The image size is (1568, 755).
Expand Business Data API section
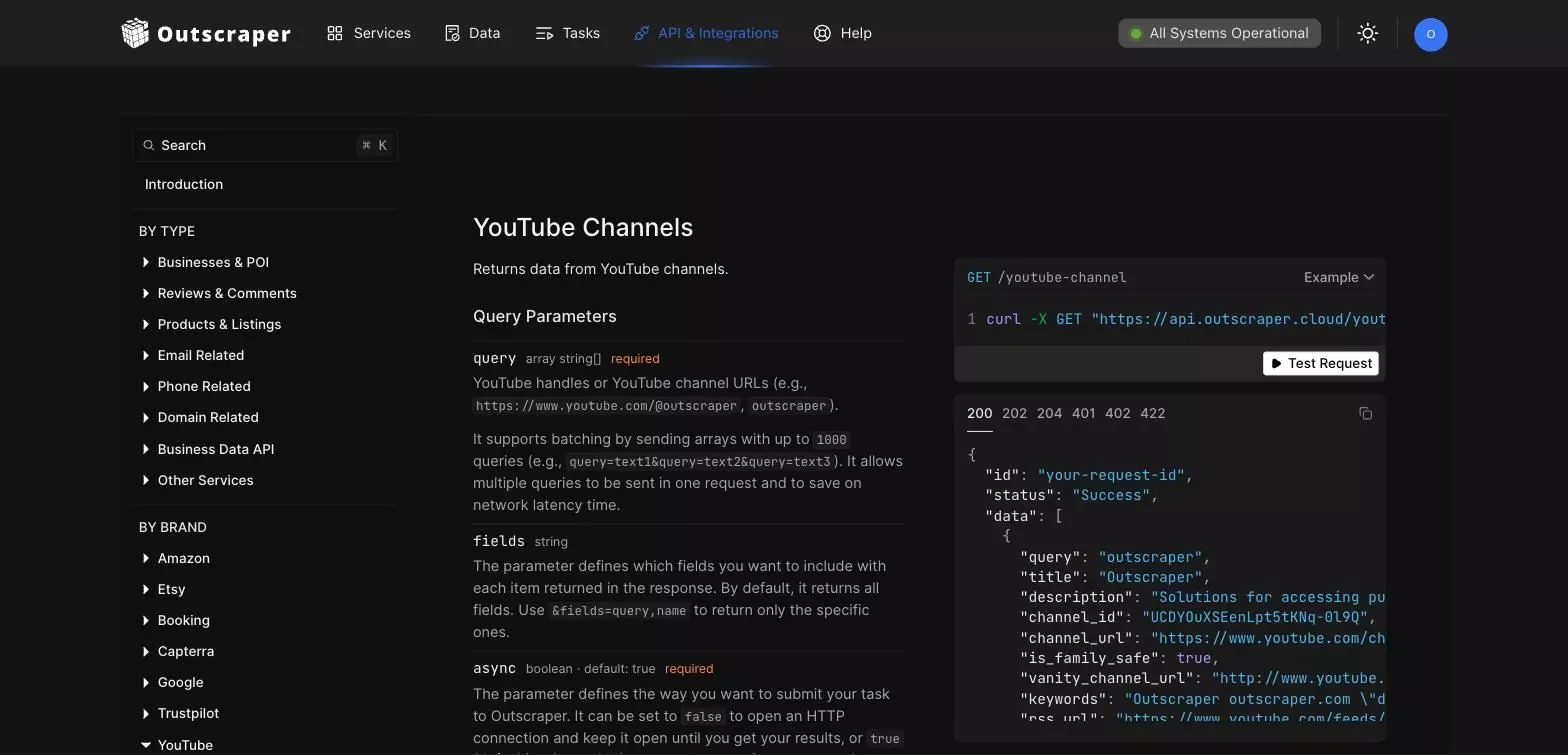[x=209, y=449]
